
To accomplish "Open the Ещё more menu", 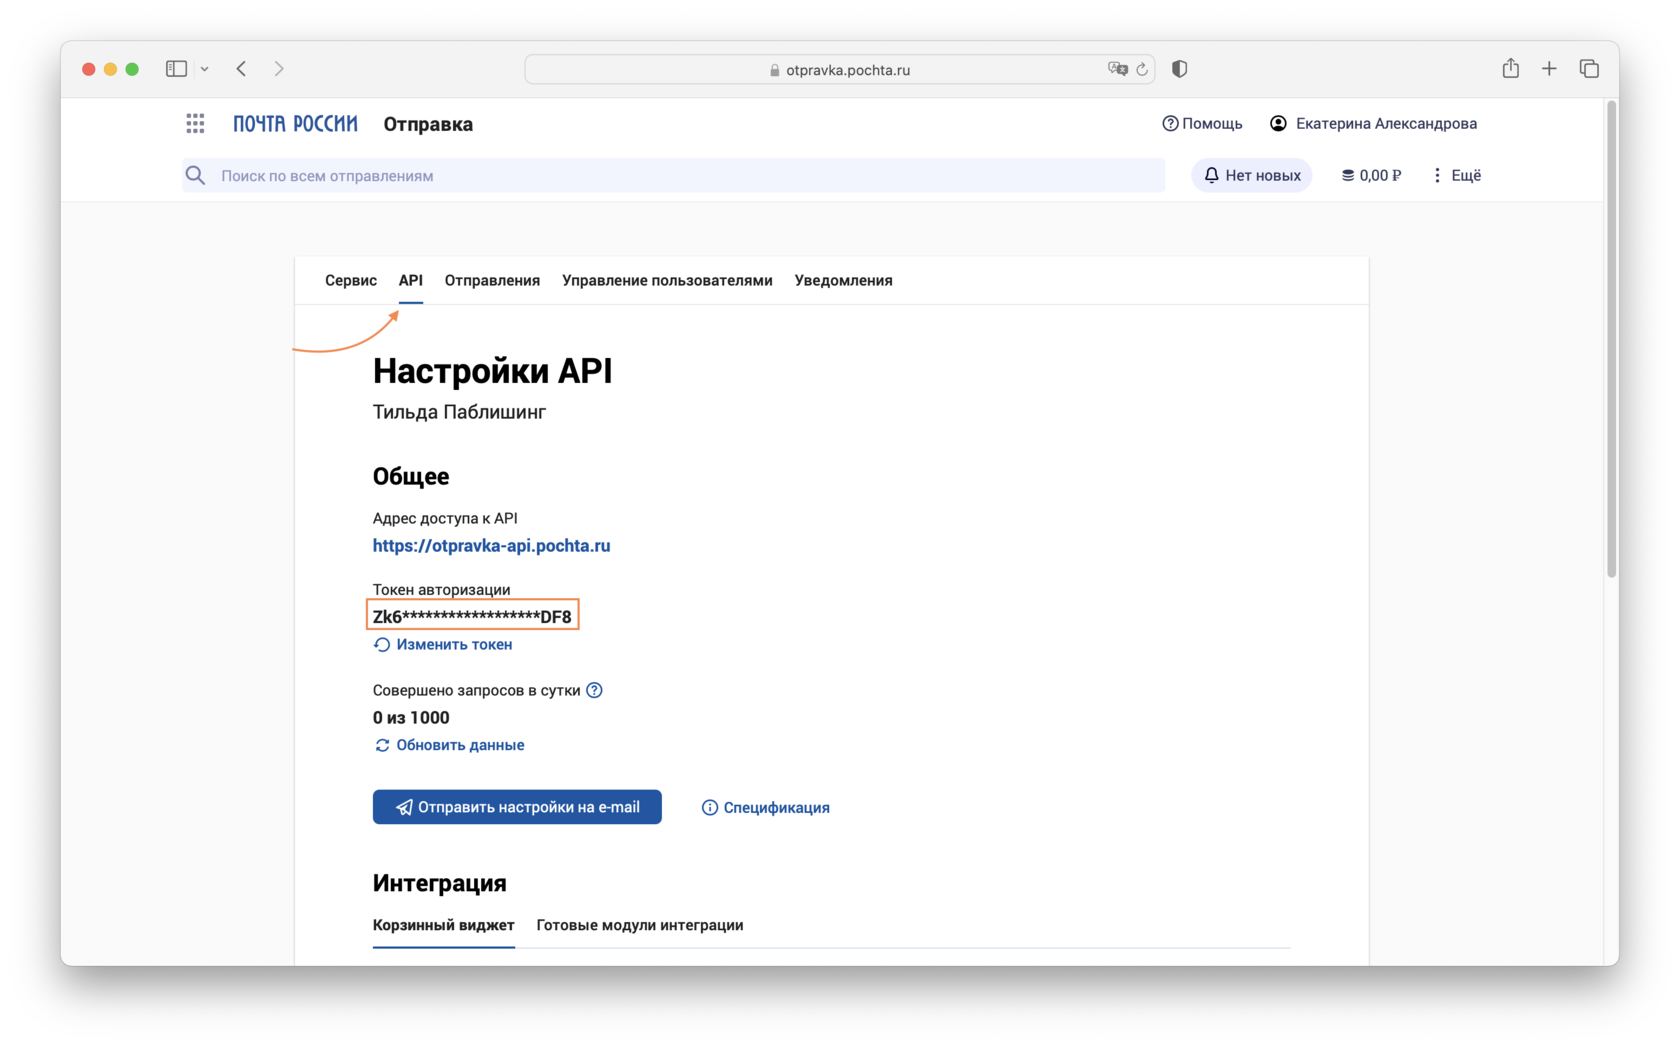I will 1457,175.
